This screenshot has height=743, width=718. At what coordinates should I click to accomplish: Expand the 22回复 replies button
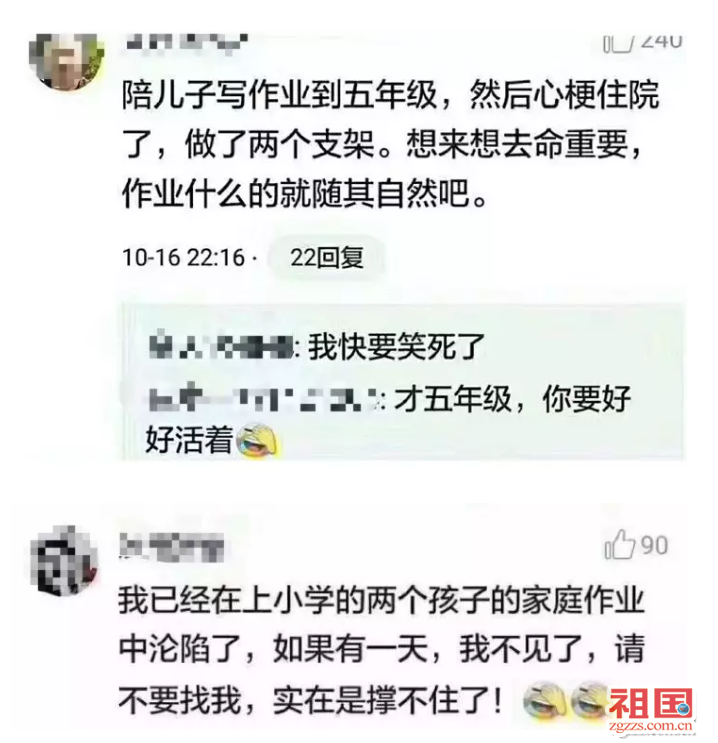(x=327, y=258)
